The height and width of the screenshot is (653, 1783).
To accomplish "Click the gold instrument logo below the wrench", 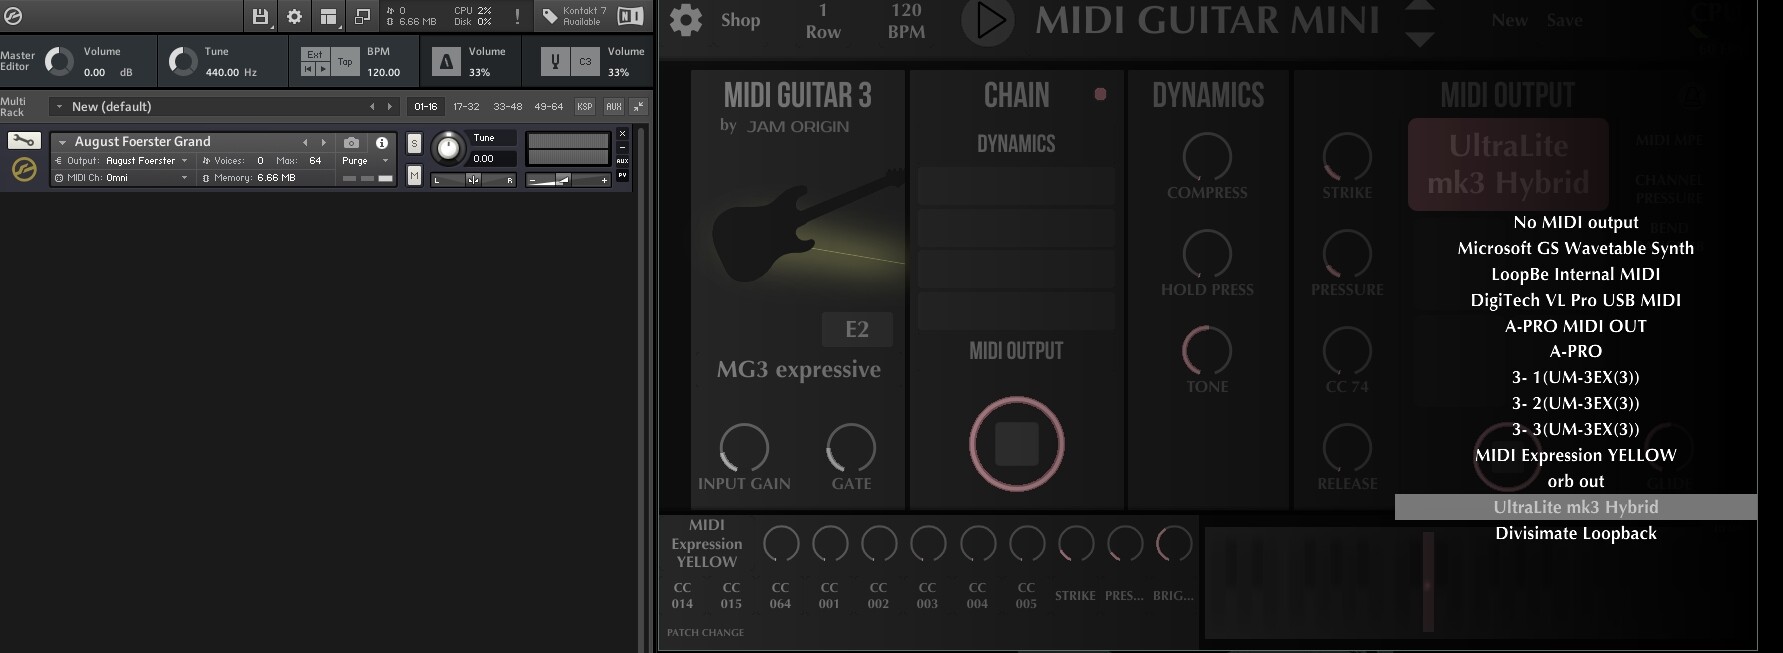I will pos(24,171).
